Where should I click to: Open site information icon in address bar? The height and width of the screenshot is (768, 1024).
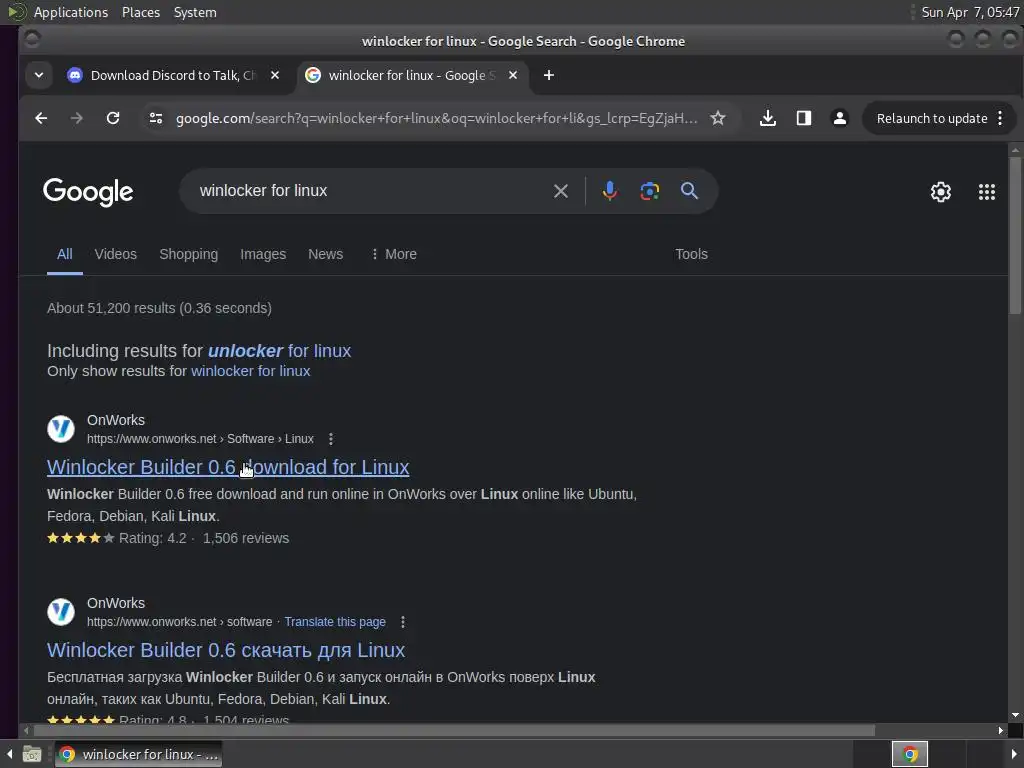(156, 118)
